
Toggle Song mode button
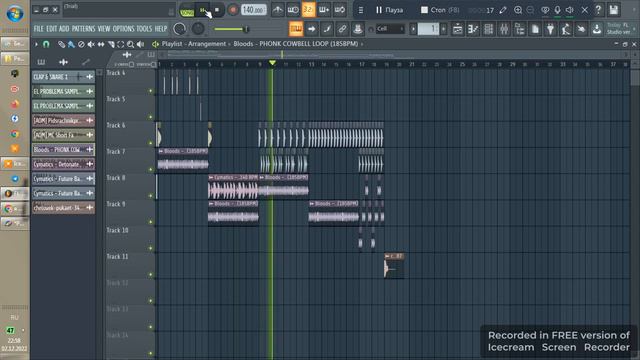(187, 12)
